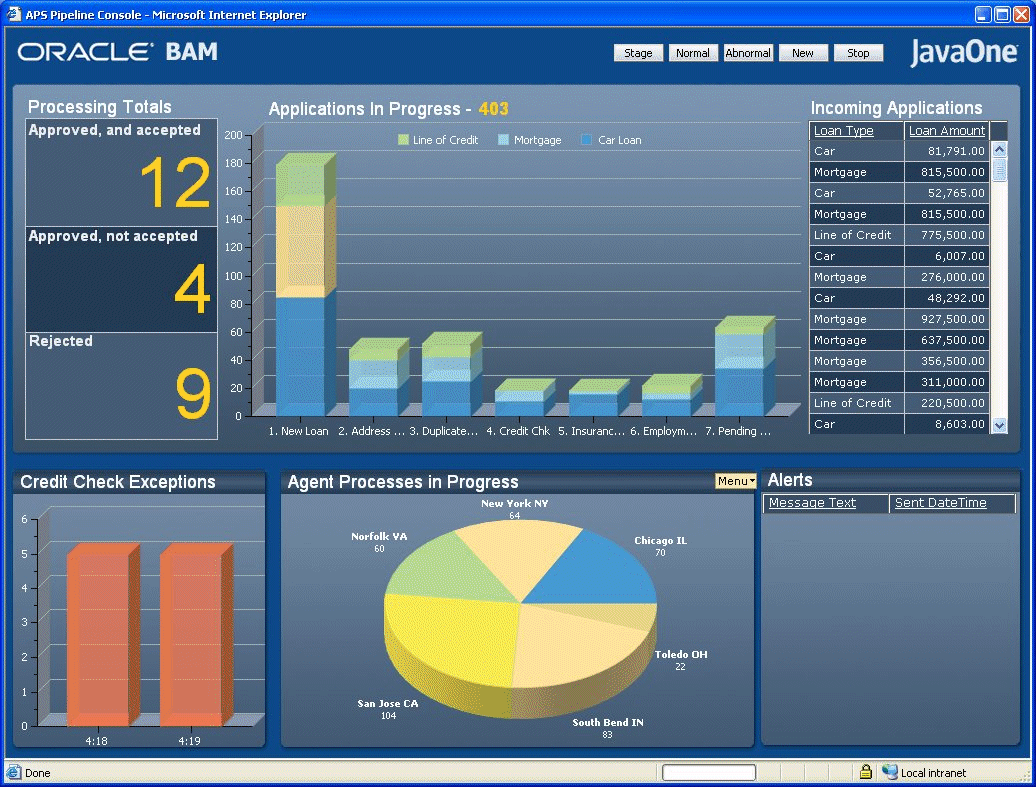Click the 4:18 credit check exception bar
The image size is (1036, 787).
(103, 634)
